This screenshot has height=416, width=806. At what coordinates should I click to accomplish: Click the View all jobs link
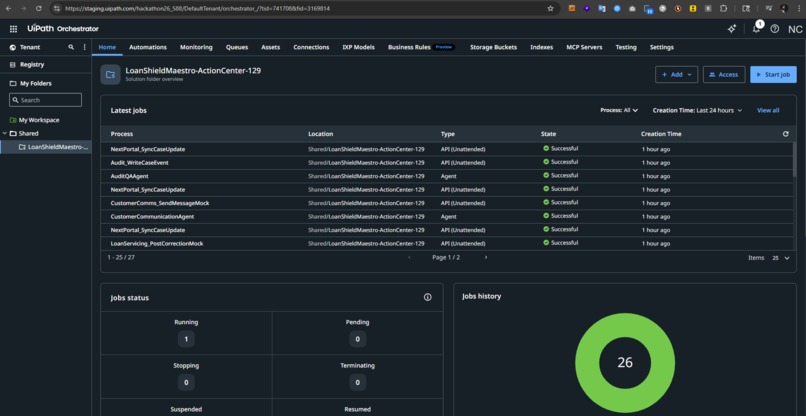(x=768, y=110)
